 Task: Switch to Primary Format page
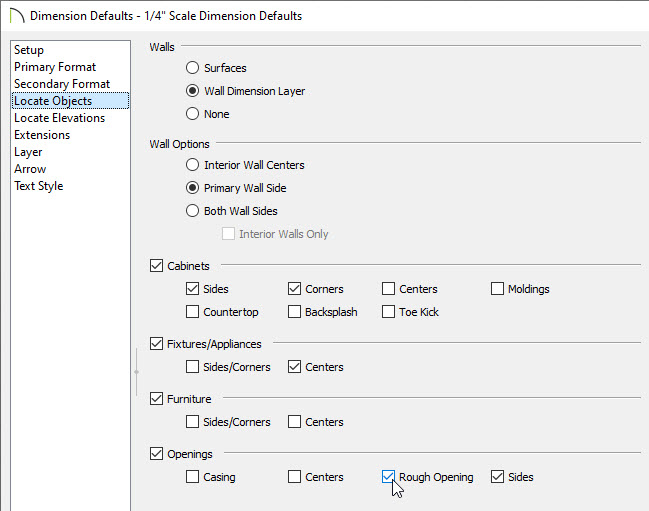pos(55,67)
